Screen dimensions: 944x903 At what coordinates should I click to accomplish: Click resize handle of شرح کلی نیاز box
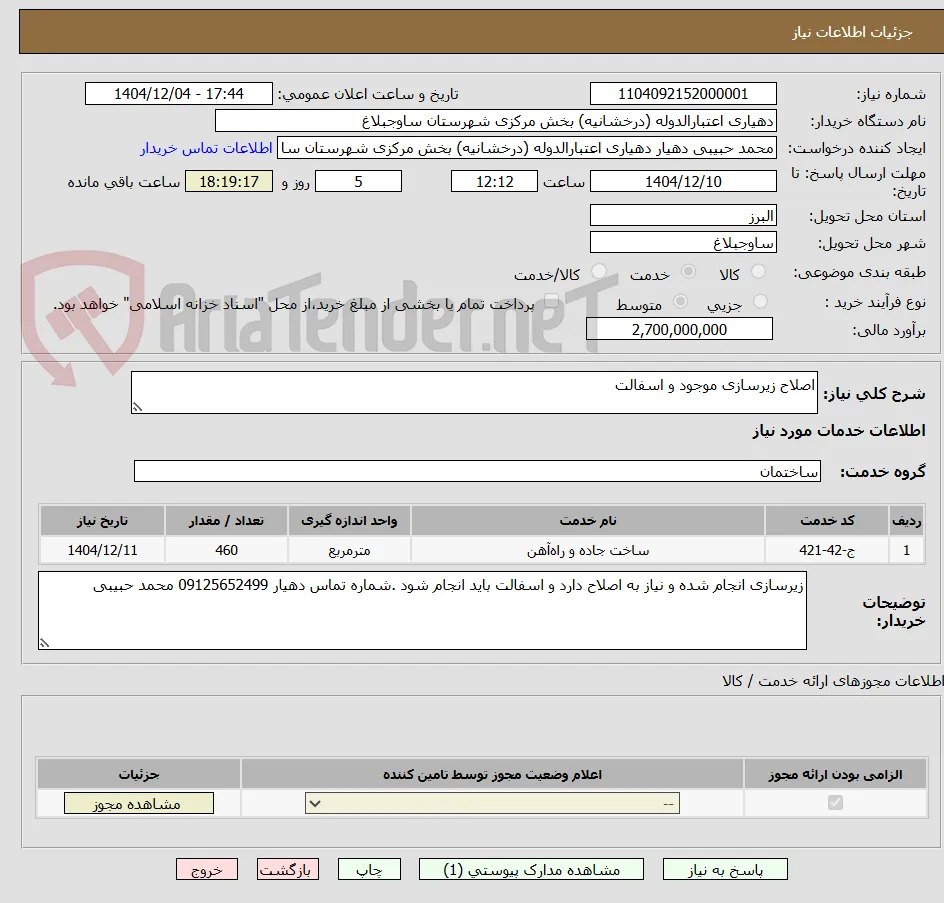click(137, 408)
